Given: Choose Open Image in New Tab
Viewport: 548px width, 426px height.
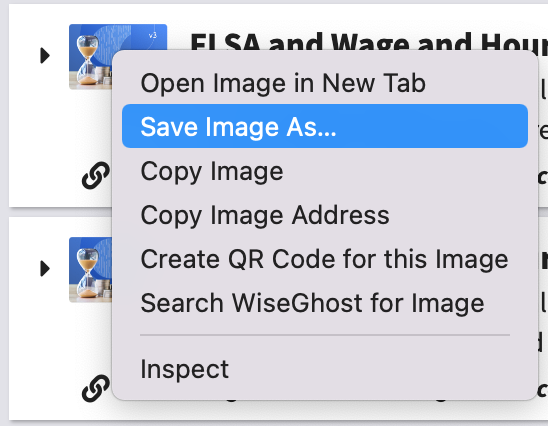Looking at the screenshot, I should click(x=283, y=83).
